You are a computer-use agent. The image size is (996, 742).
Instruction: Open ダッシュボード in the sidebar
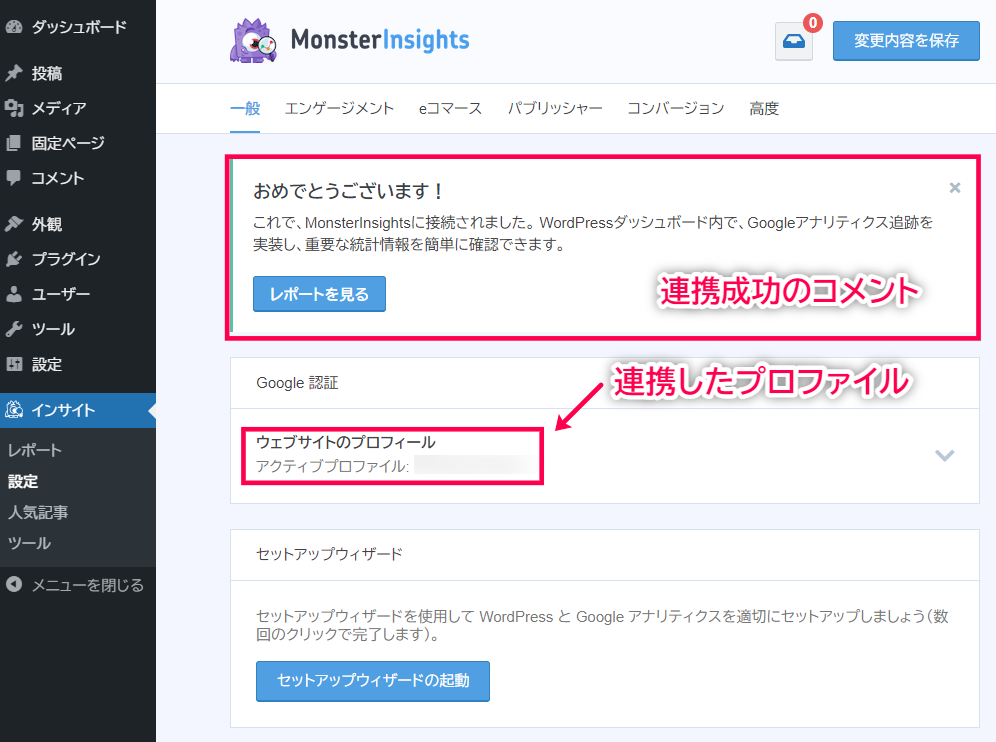click(x=79, y=27)
